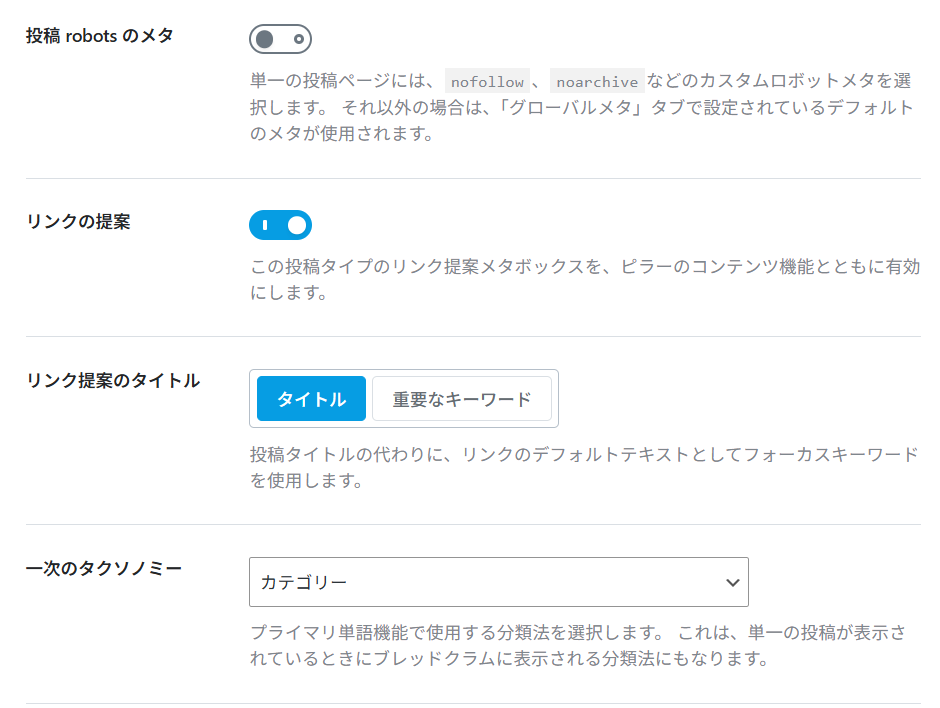
Task: Choose 重要なキーワード for link suggestion title
Action: [461, 399]
